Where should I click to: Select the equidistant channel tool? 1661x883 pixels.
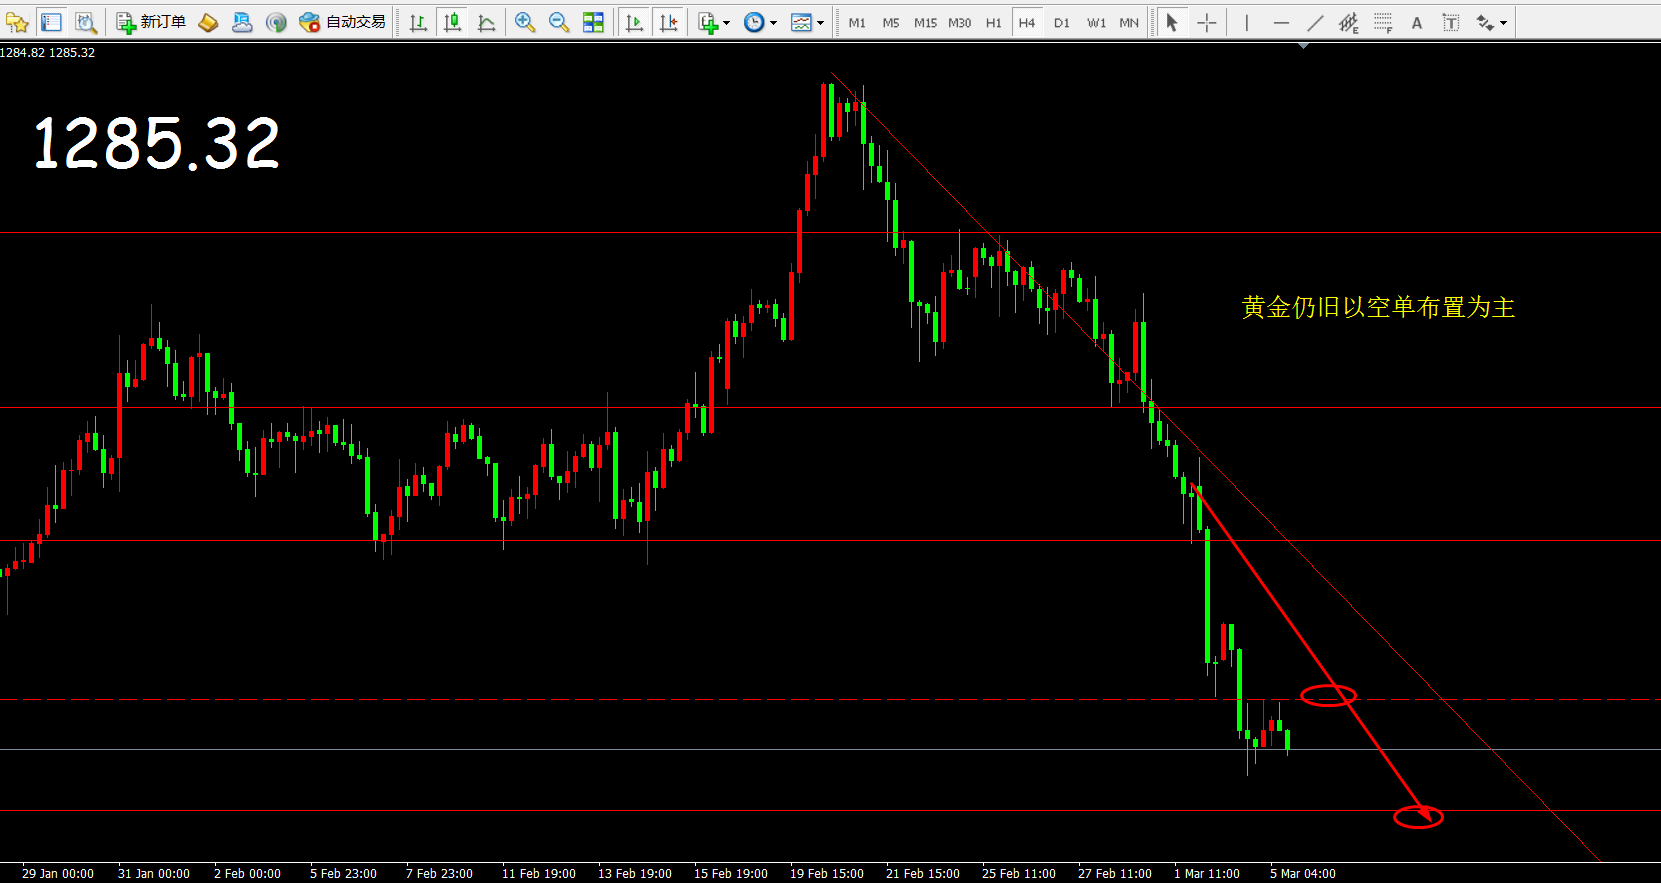1349,22
